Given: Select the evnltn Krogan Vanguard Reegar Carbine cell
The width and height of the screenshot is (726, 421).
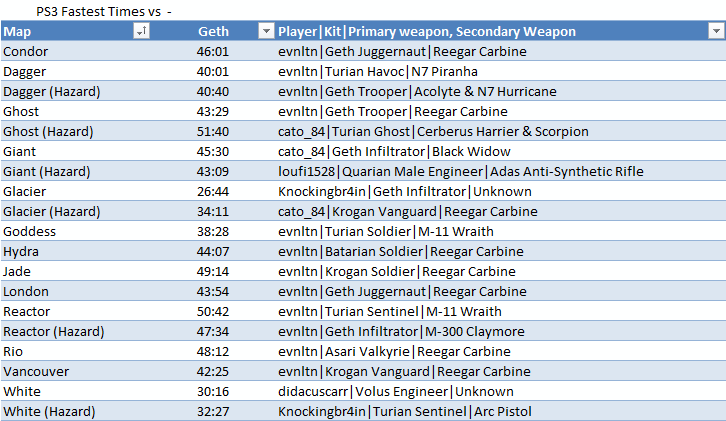Looking at the screenshot, I should pyautogui.click(x=501, y=371).
